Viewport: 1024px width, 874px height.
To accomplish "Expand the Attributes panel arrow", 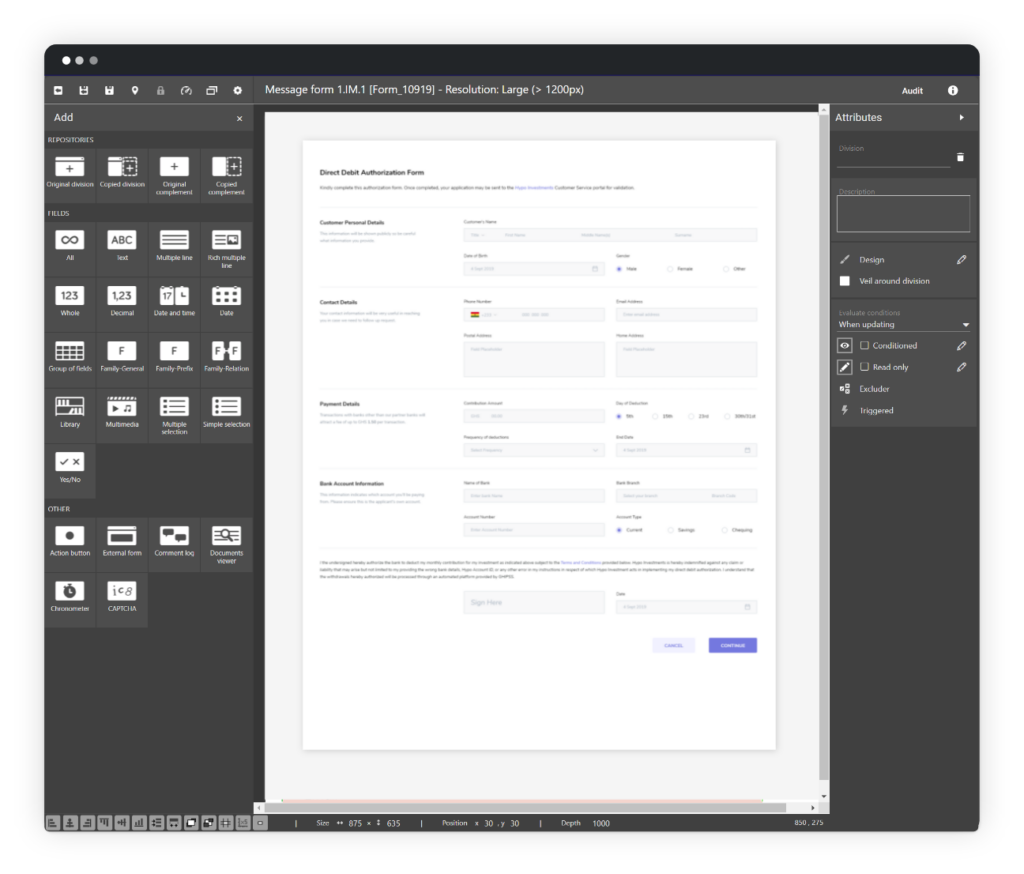I will point(960,117).
